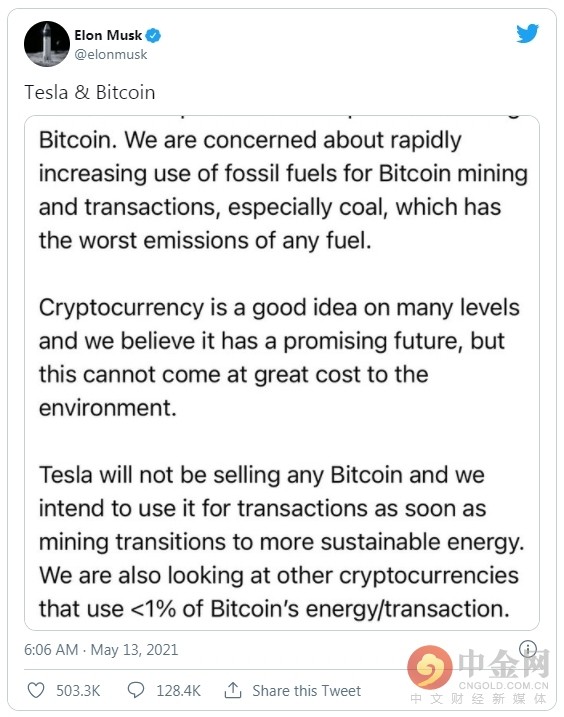Click the share upload arrow icon
Screen dimensions: 564x717
coord(233,690)
